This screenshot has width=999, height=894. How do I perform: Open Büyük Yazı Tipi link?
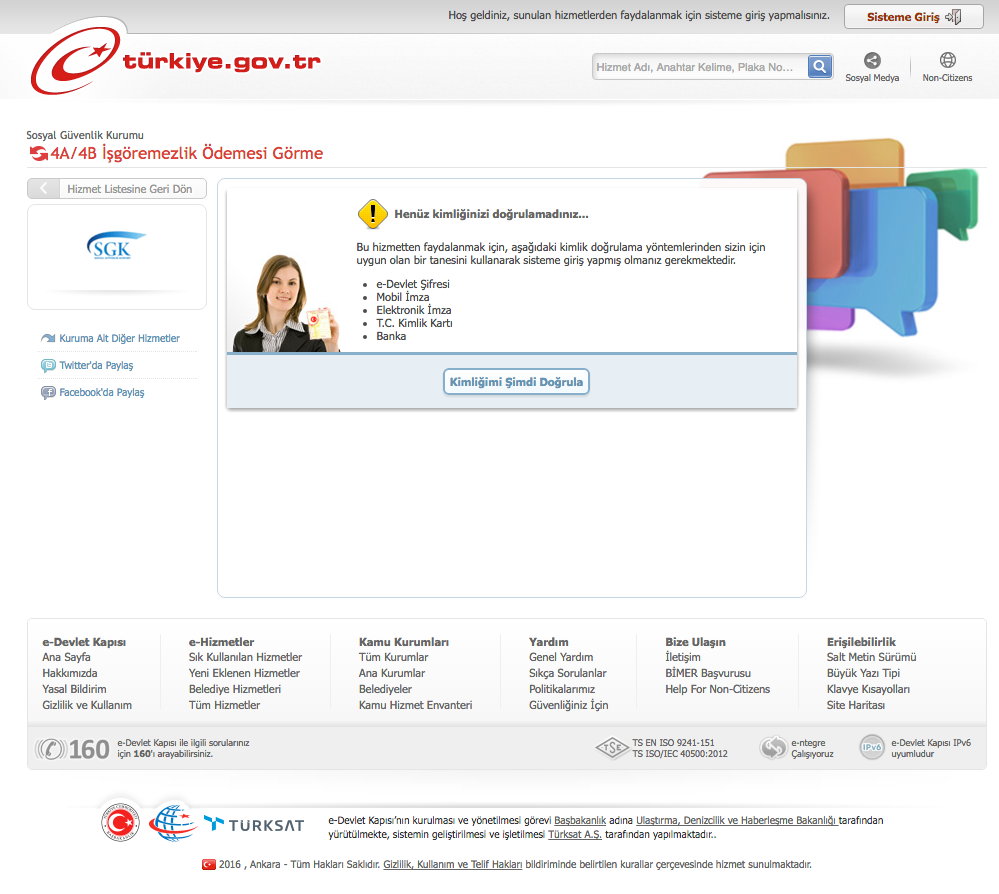pos(863,673)
